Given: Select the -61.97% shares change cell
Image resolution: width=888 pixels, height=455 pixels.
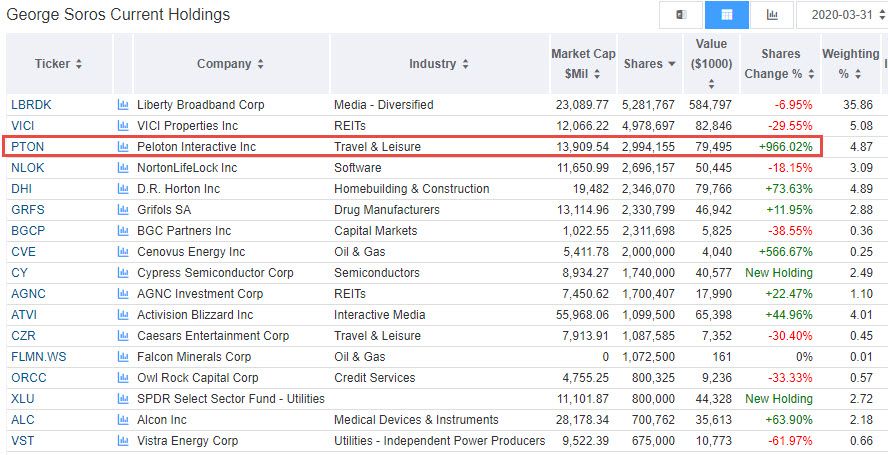Looking at the screenshot, I should (790, 441).
